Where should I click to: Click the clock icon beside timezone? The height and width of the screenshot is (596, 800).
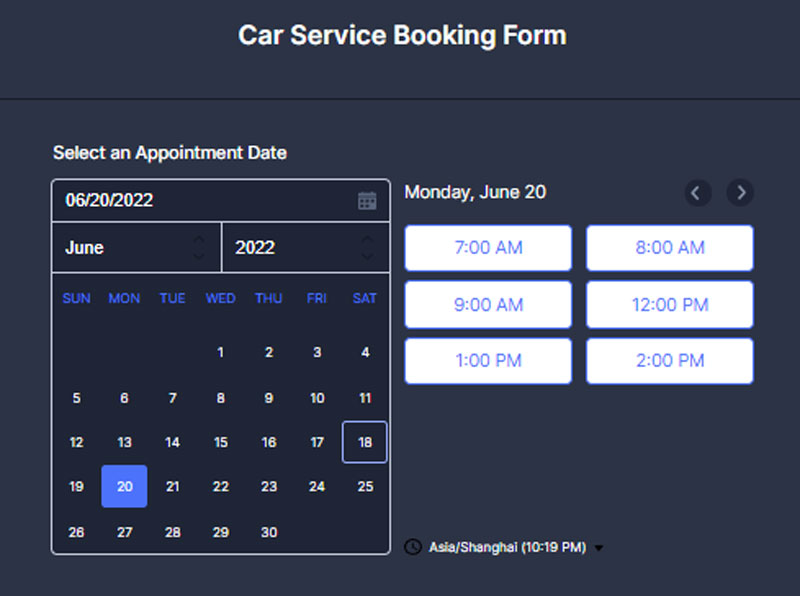[x=413, y=547]
